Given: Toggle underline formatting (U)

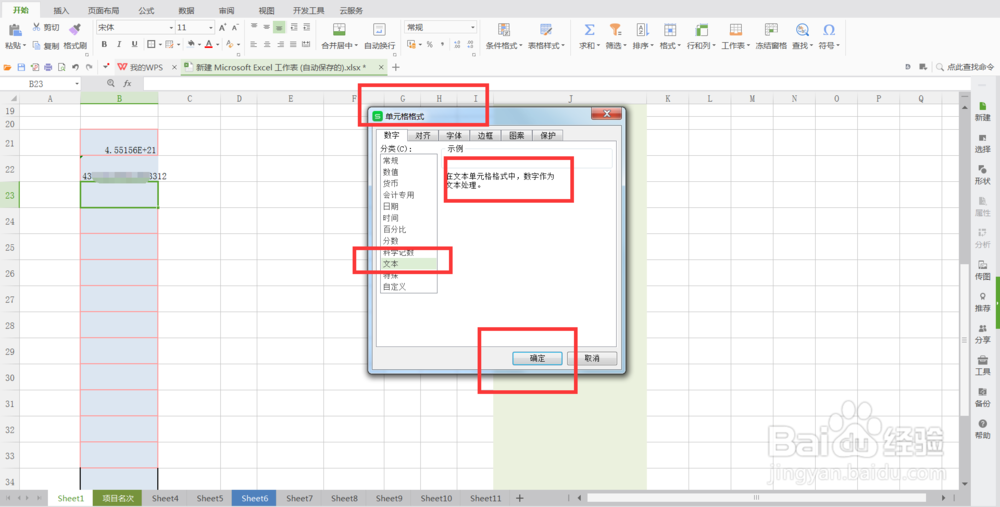Looking at the screenshot, I should [x=134, y=45].
